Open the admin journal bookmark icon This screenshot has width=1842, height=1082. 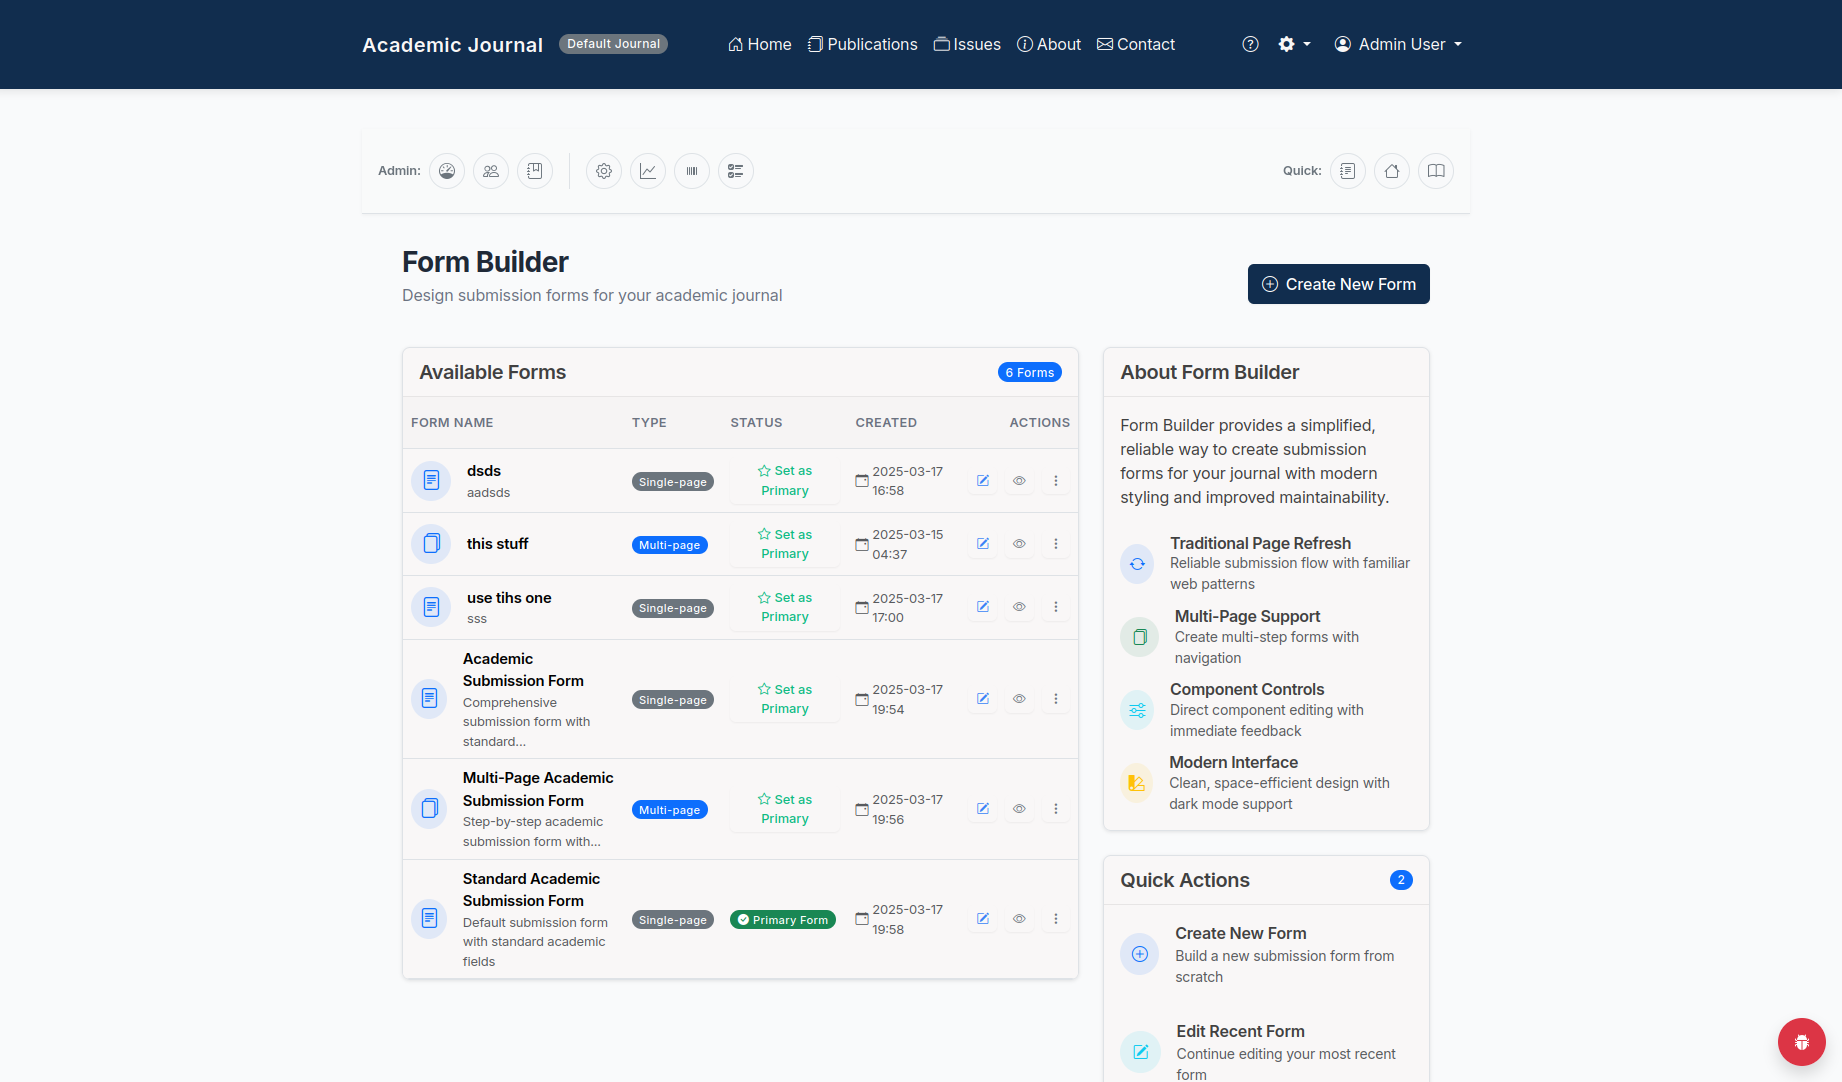pyautogui.click(x=535, y=171)
